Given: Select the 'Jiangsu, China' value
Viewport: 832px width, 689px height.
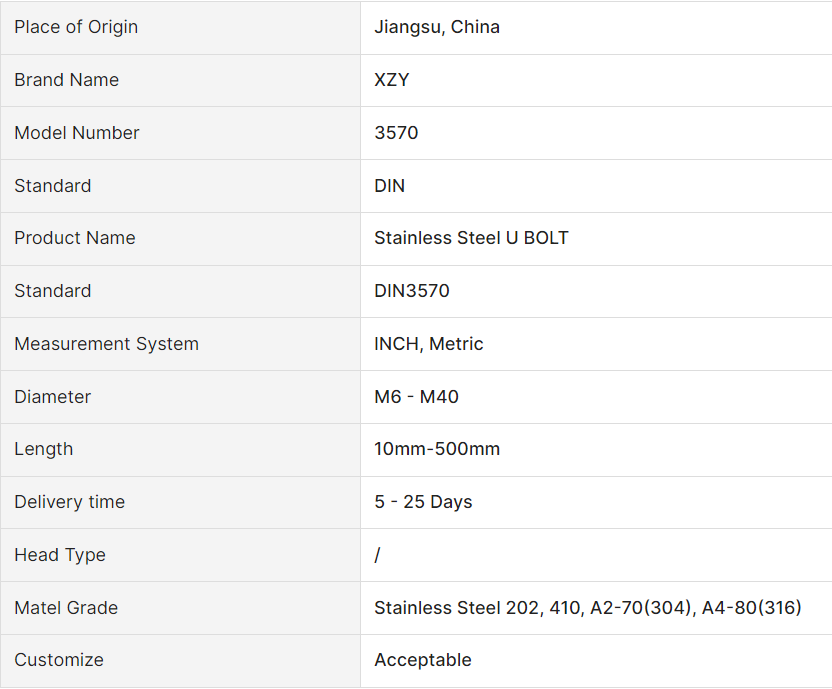Looking at the screenshot, I should (x=437, y=27).
